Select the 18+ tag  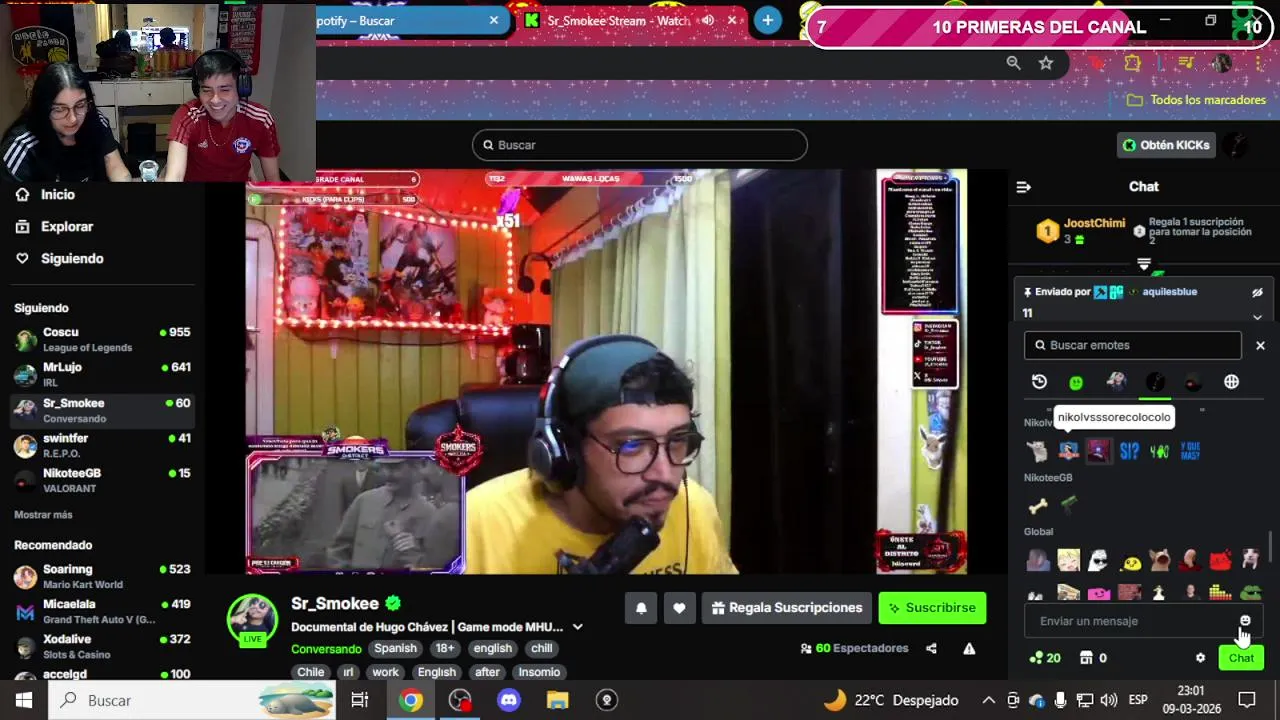[444, 648]
